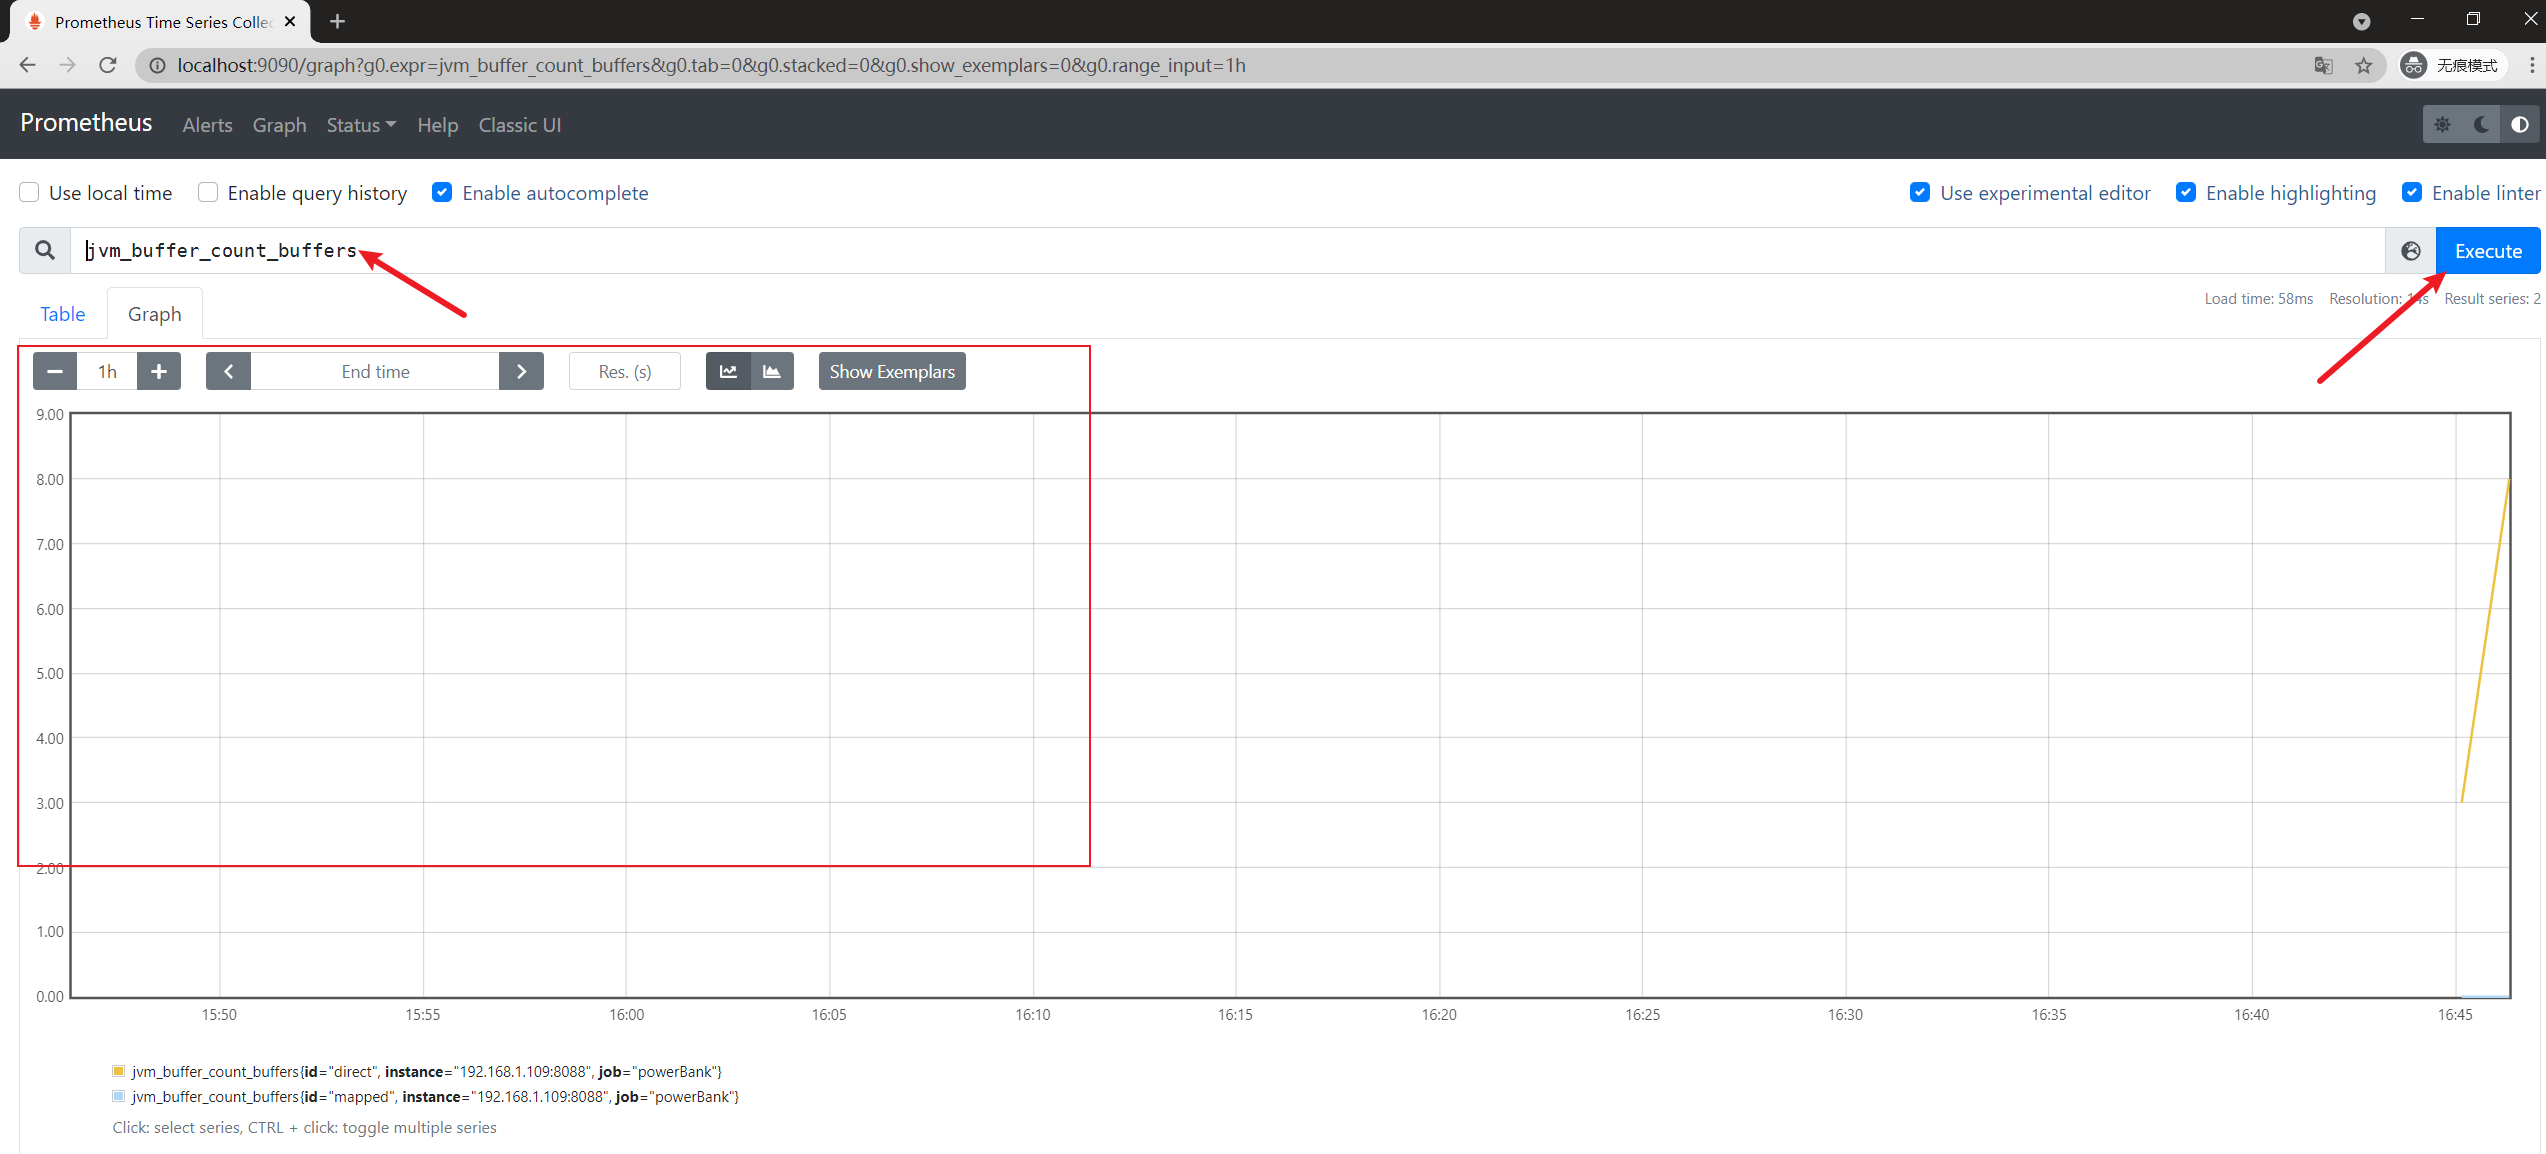Click the search magnifier icon beside the query
Screen dimensions: 2546x1154
(44, 250)
